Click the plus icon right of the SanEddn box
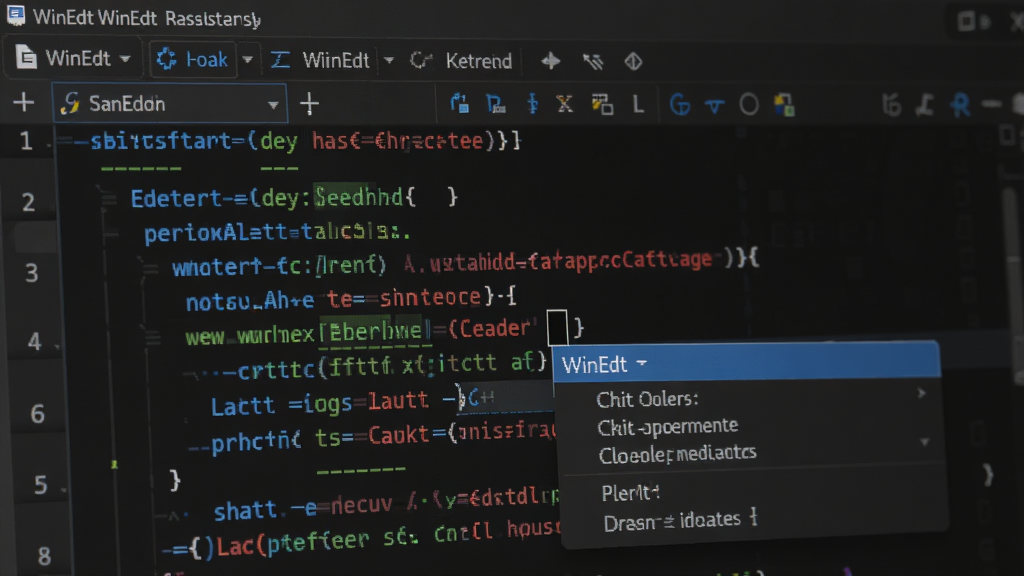1024x576 pixels. tap(310, 104)
